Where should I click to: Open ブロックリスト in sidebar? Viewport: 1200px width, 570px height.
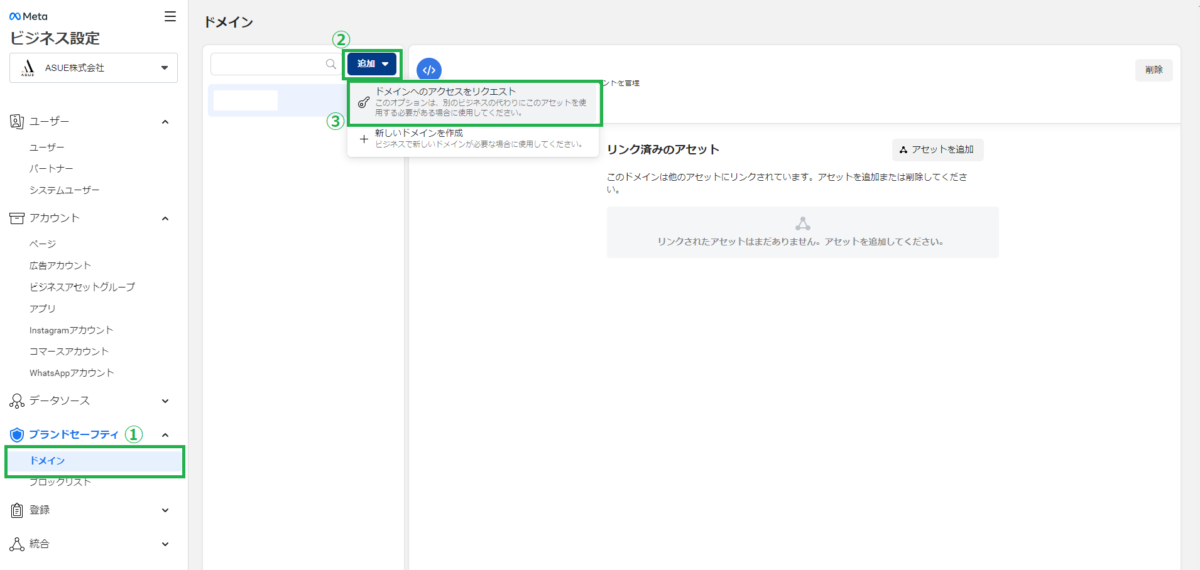pos(60,482)
